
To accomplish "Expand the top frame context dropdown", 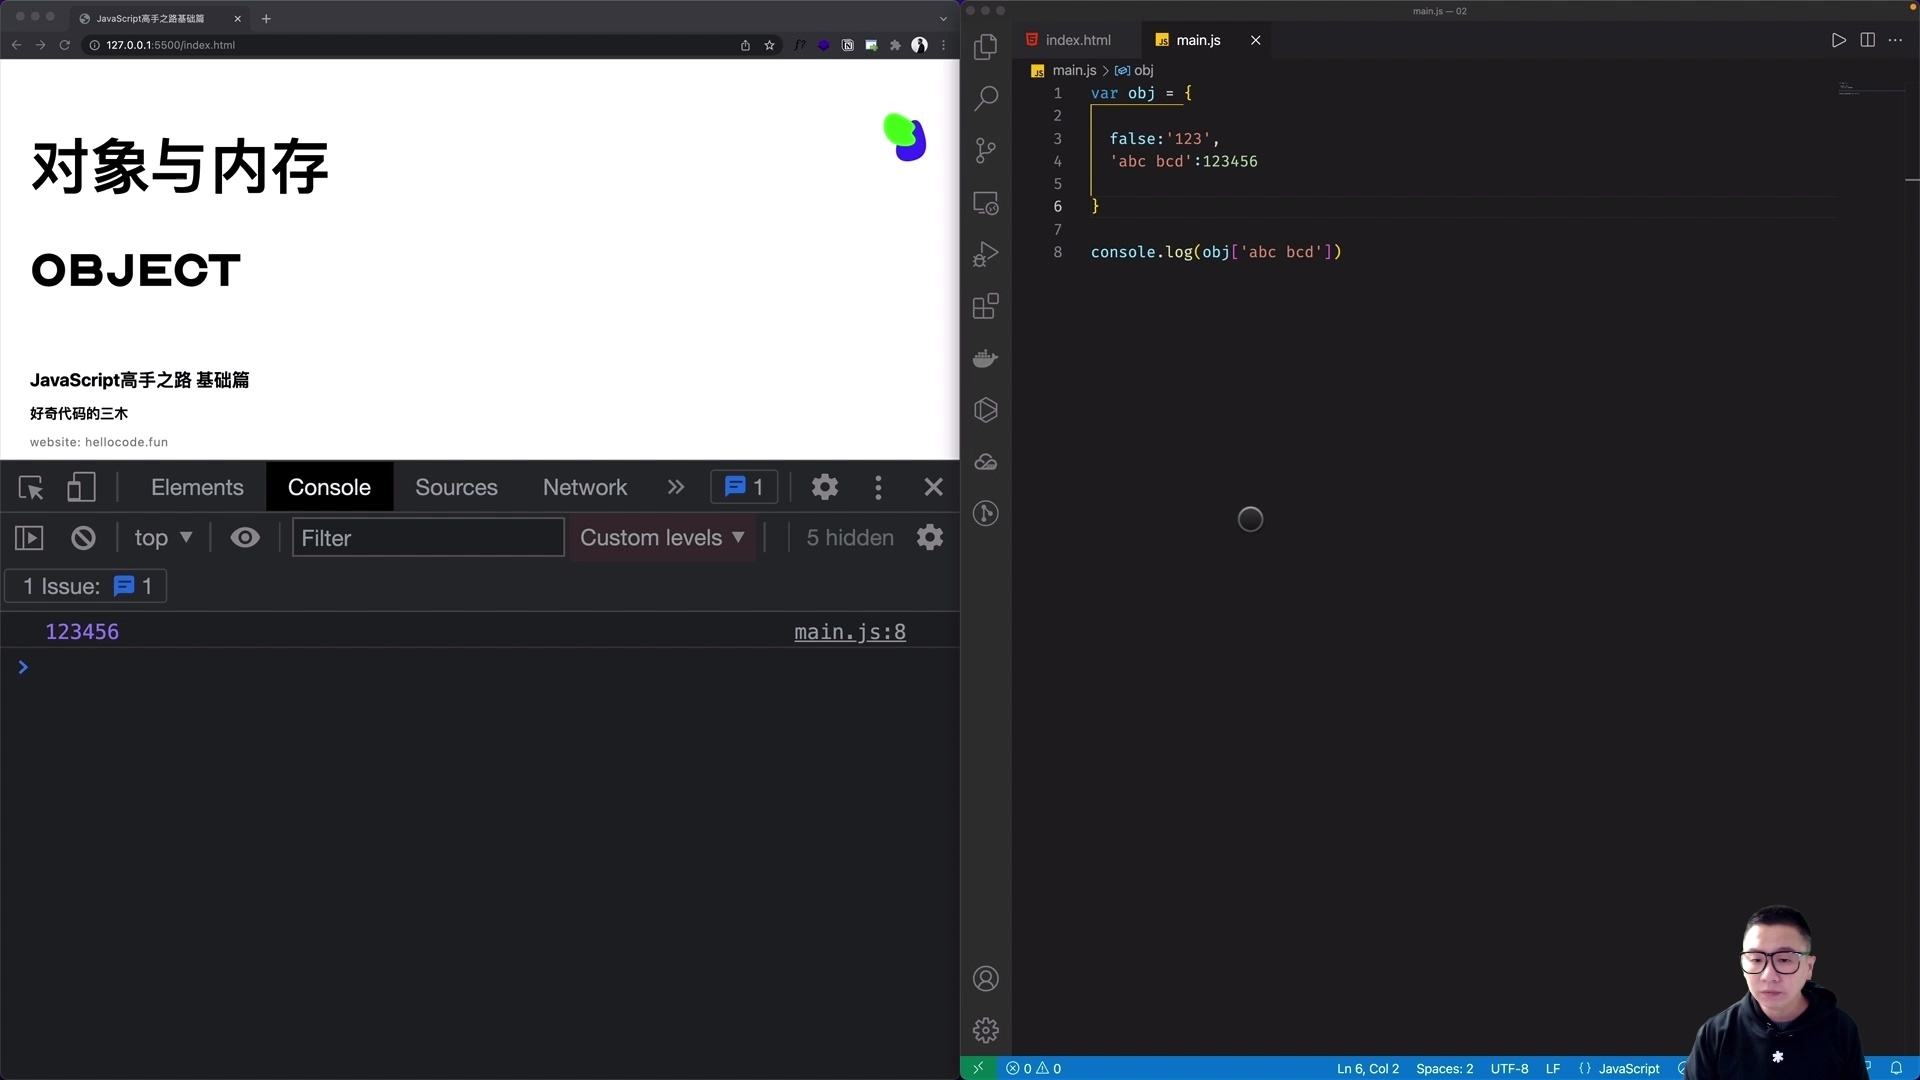I will (163, 537).
